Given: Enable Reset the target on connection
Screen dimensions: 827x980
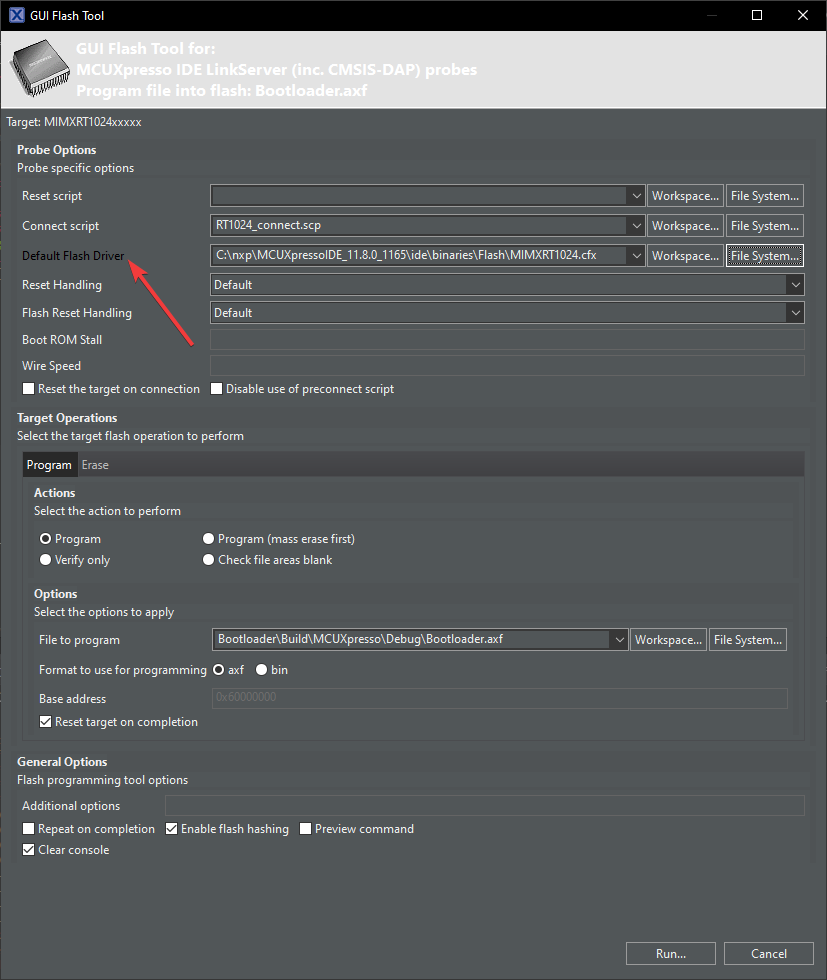Looking at the screenshot, I should click(28, 389).
